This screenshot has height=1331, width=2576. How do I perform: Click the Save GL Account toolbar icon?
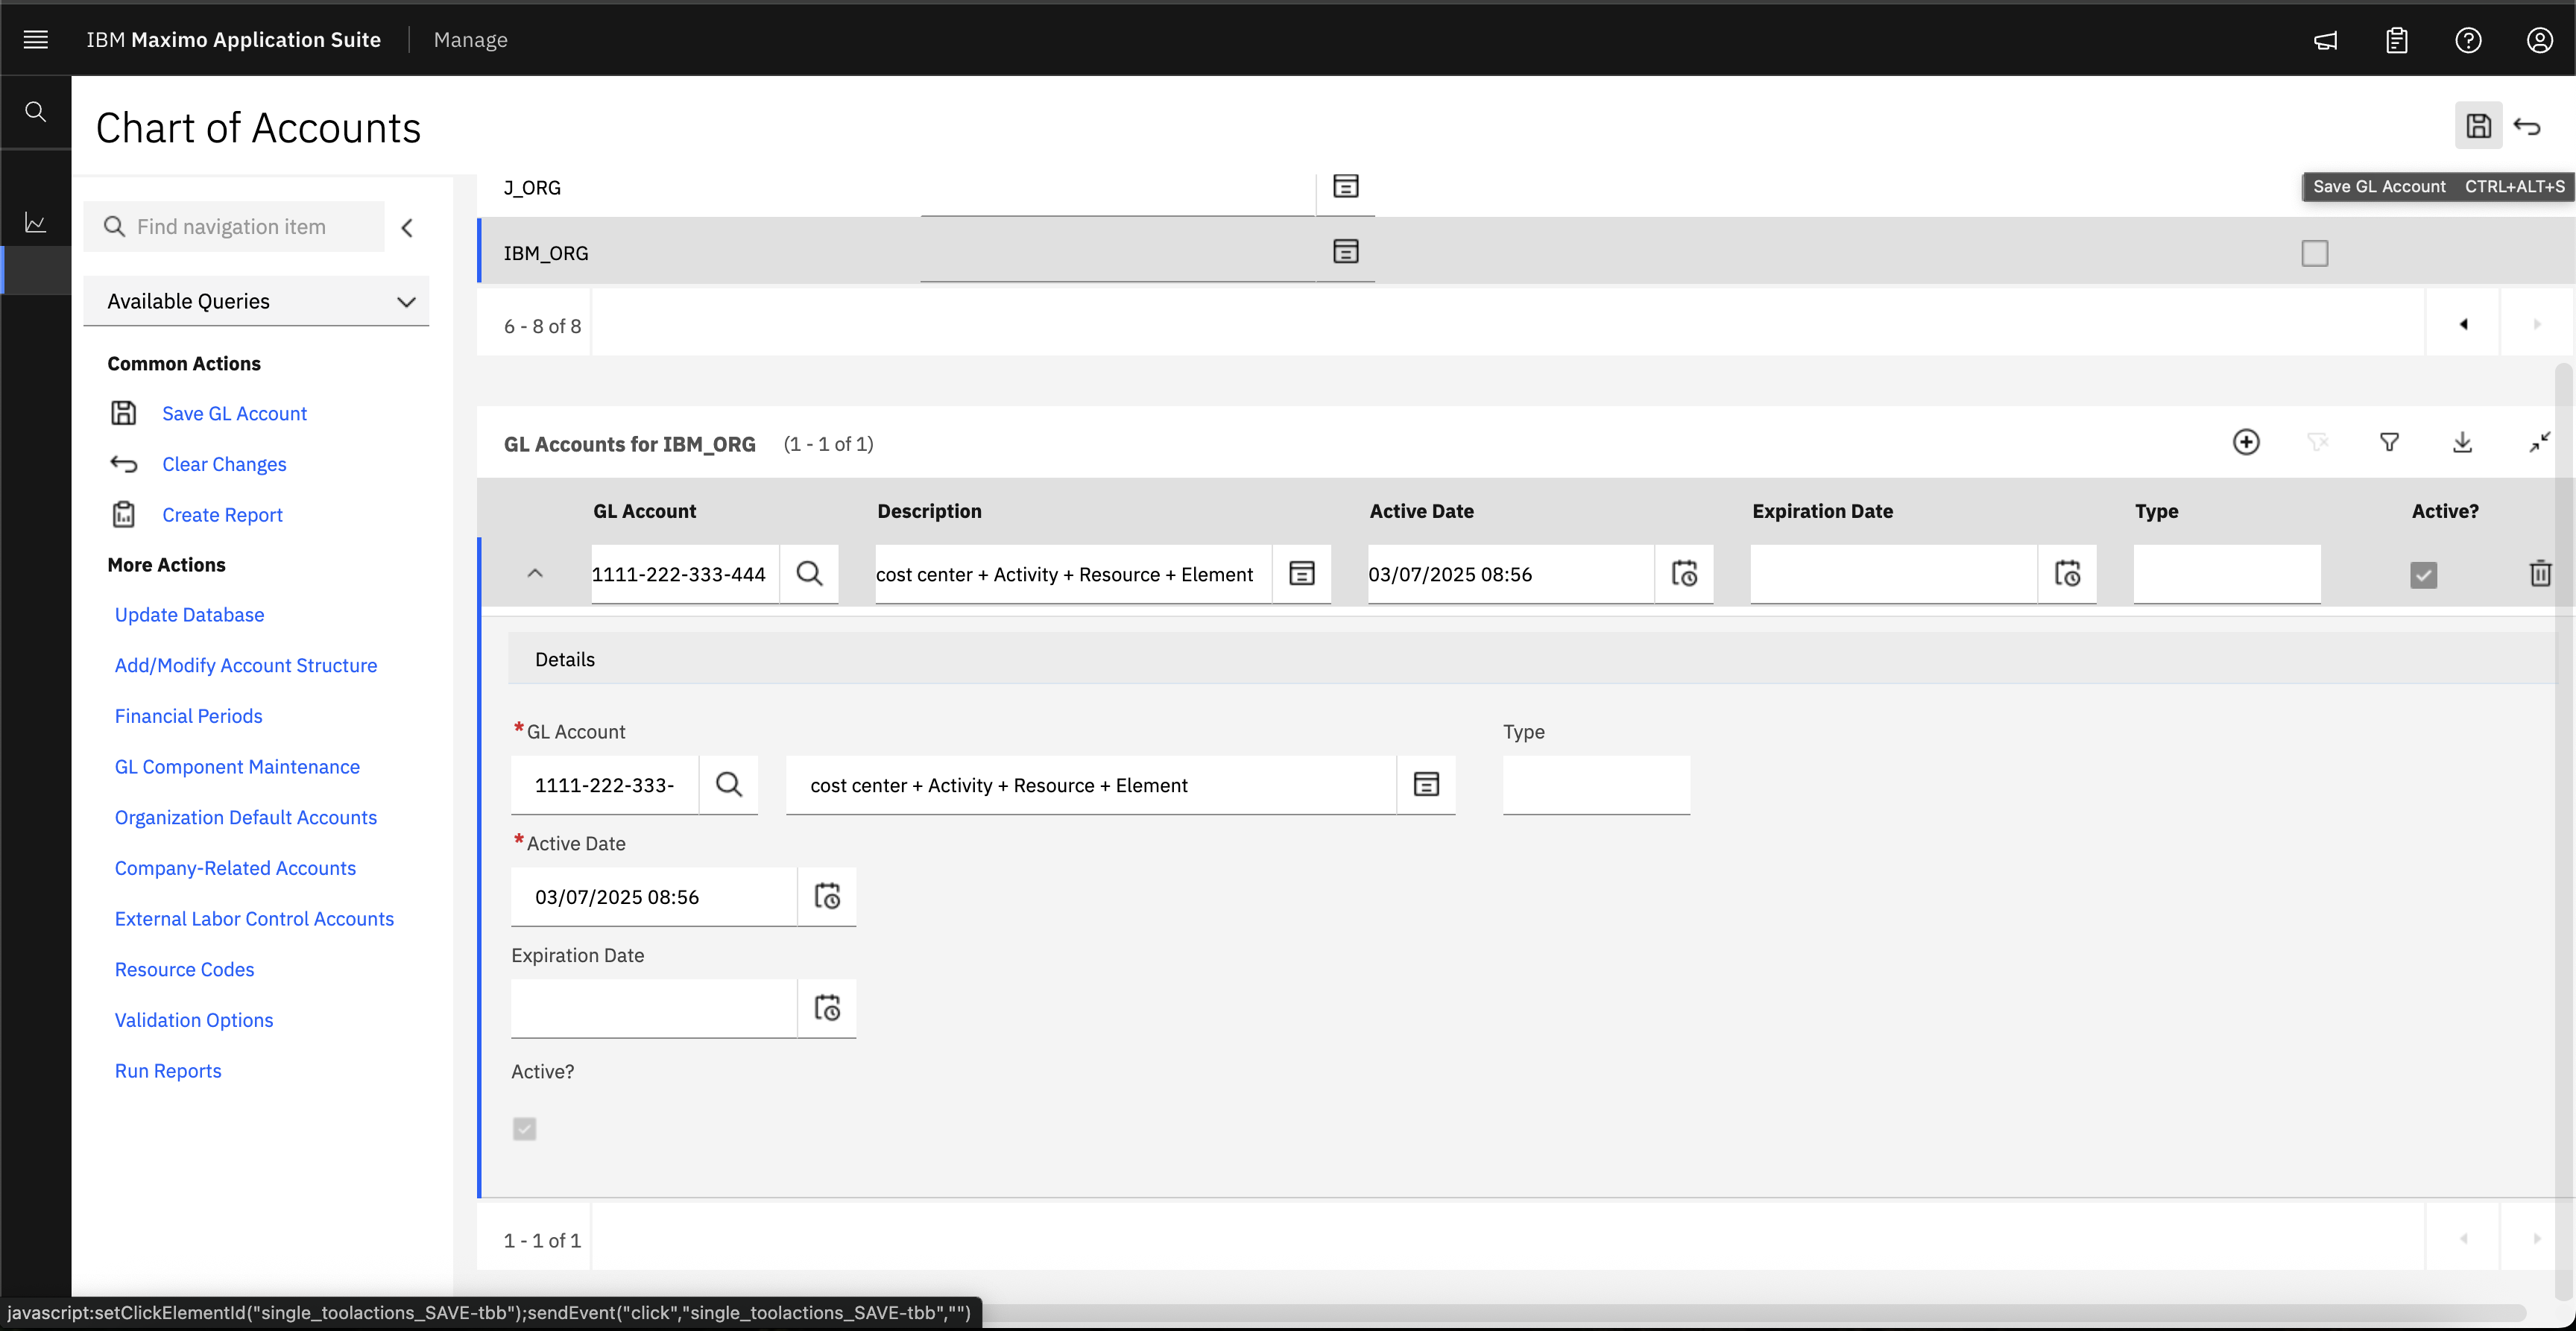2478,125
